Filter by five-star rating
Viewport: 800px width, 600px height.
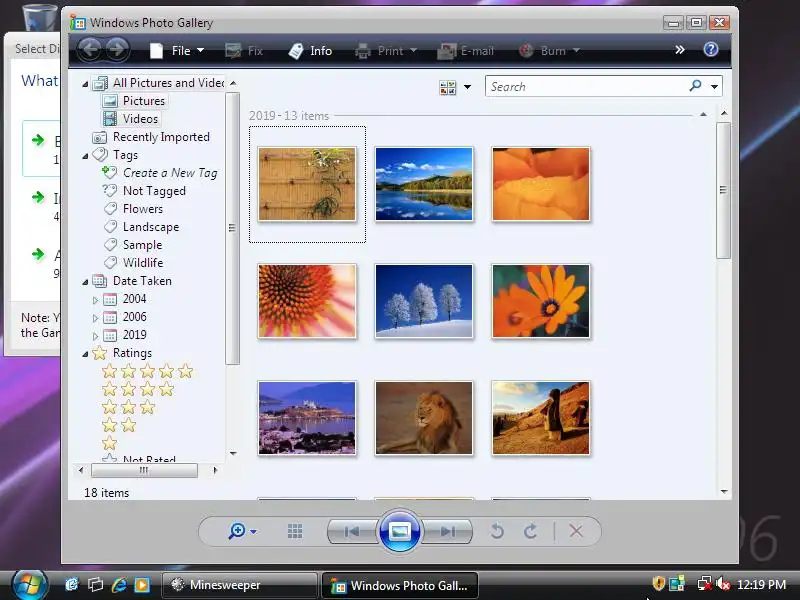click(147, 371)
